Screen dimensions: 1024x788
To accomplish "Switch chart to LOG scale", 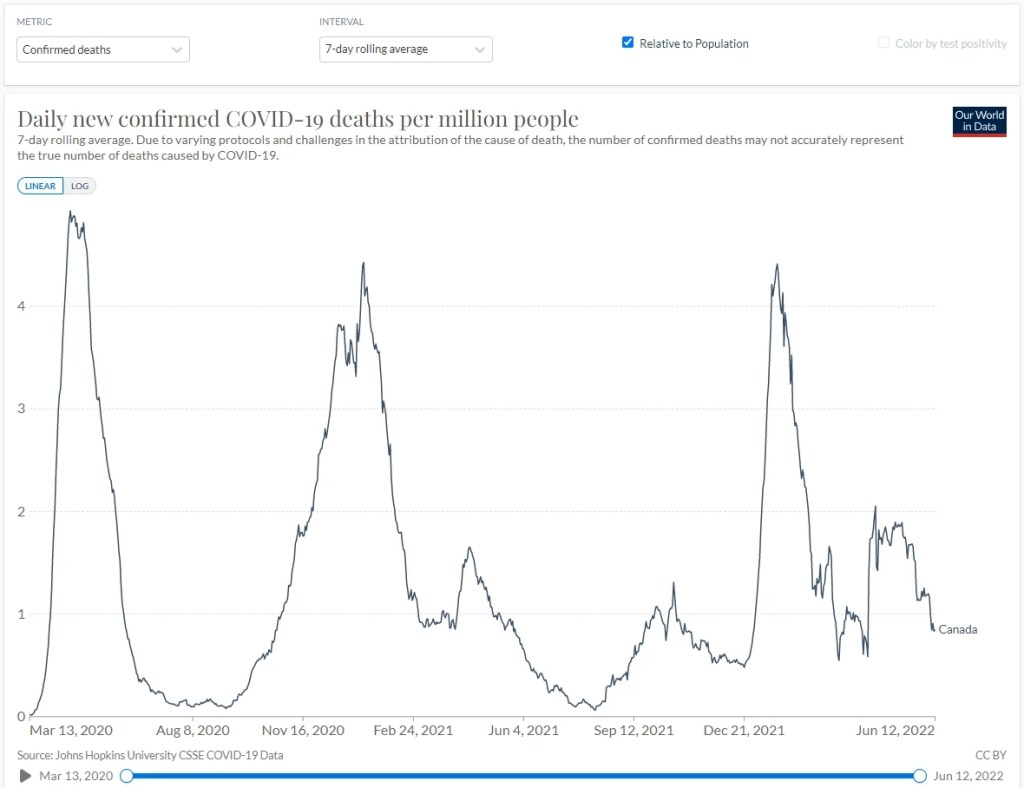I will click(80, 186).
